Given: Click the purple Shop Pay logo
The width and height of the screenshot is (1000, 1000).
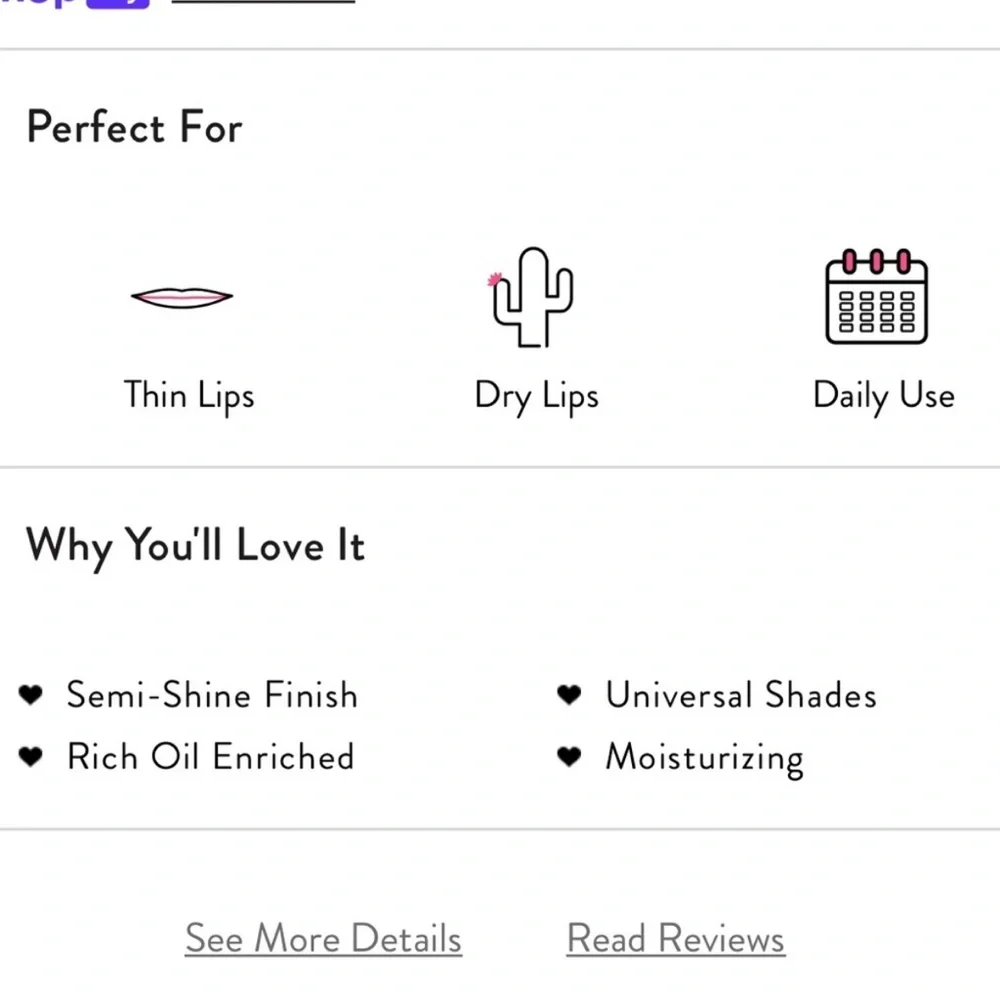Looking at the screenshot, I should (75, 3).
